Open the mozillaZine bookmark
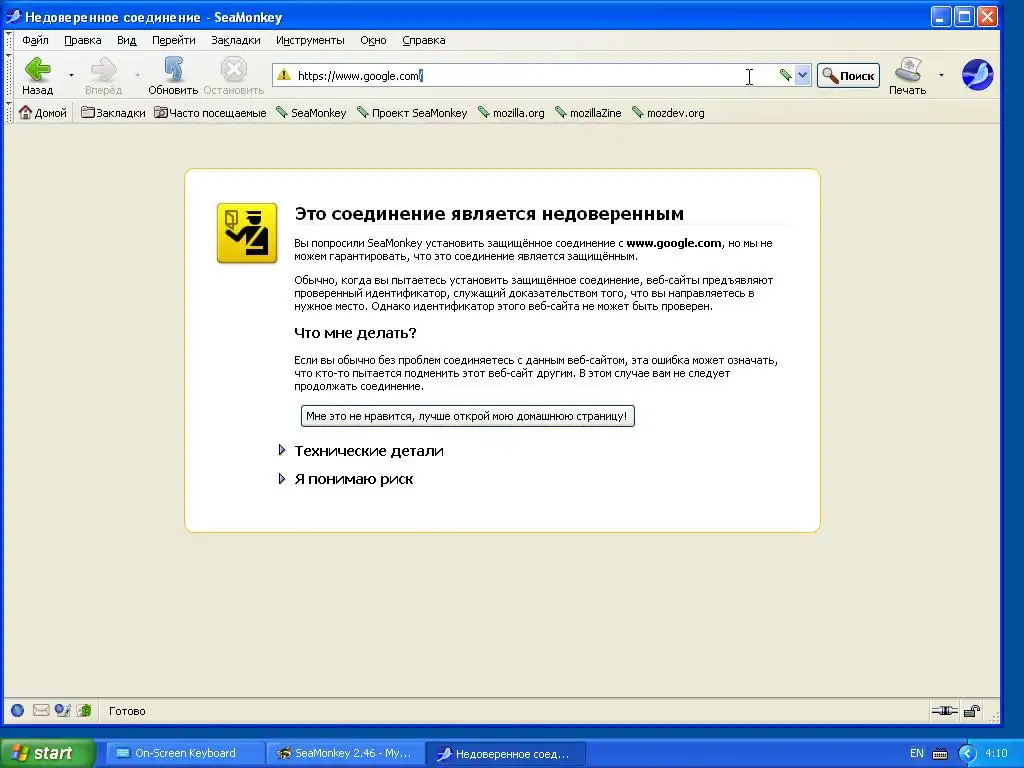Screen dimensions: 1024x768 click(x=588, y=113)
